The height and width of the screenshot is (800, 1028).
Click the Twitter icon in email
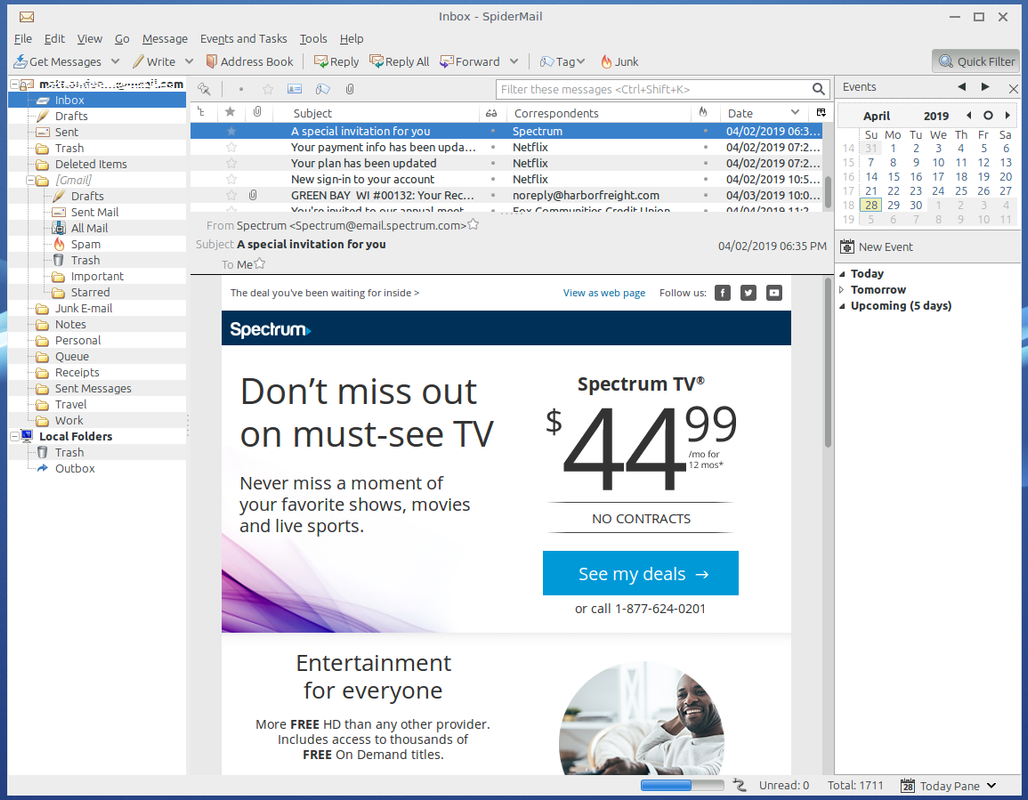click(748, 293)
